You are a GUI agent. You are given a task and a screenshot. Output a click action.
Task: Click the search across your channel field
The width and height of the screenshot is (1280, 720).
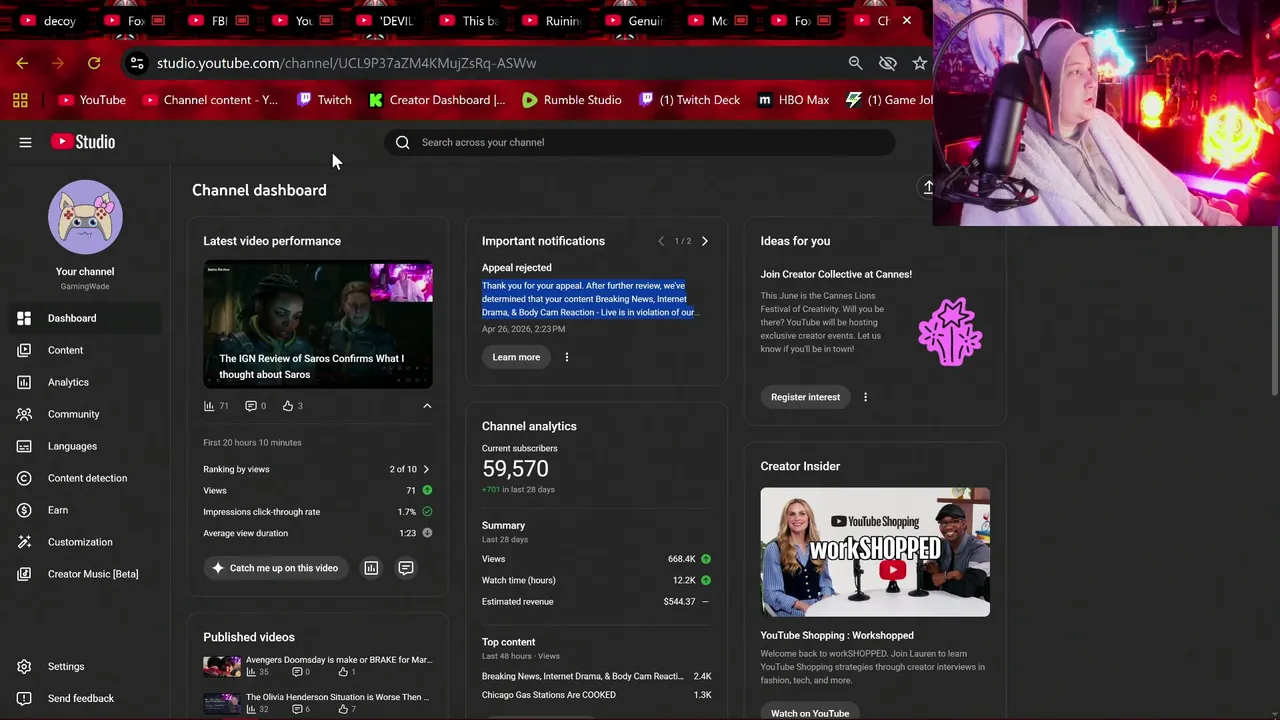click(640, 142)
